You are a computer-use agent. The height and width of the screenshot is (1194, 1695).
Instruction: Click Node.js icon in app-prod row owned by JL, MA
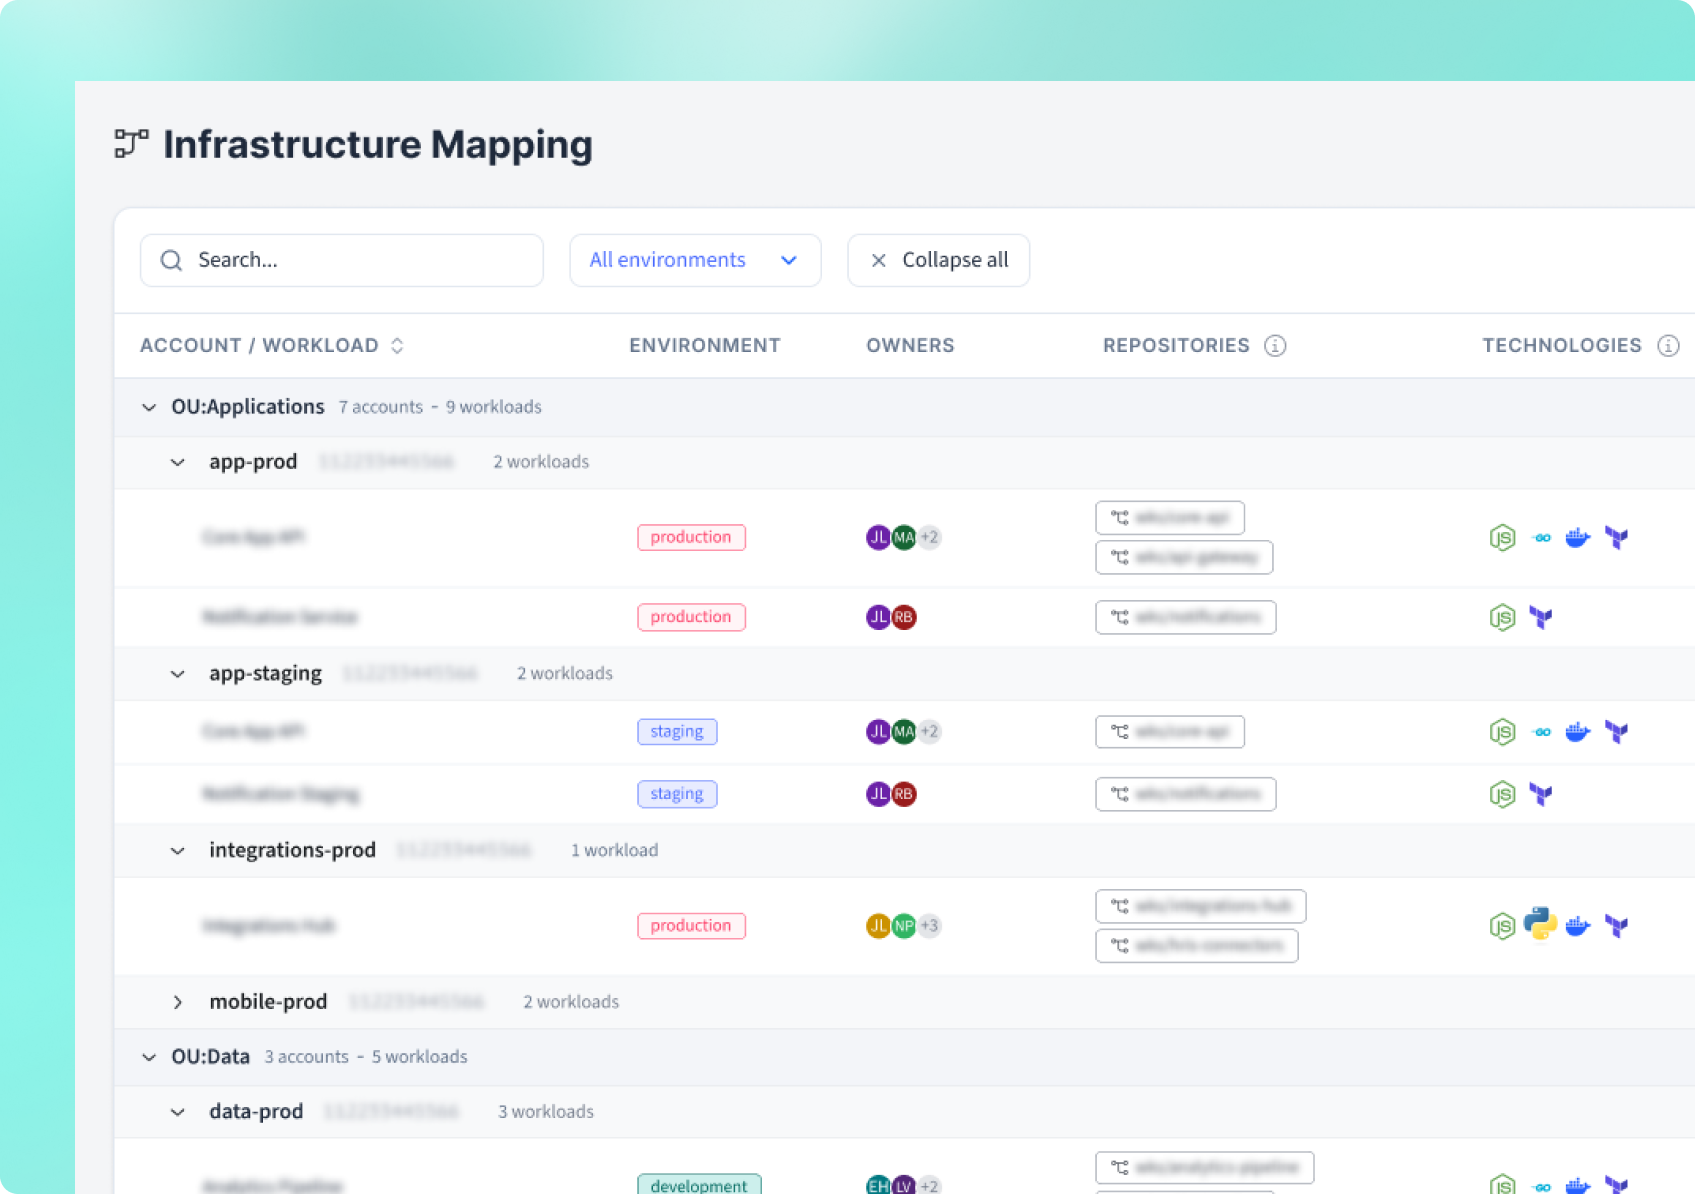(x=1502, y=538)
